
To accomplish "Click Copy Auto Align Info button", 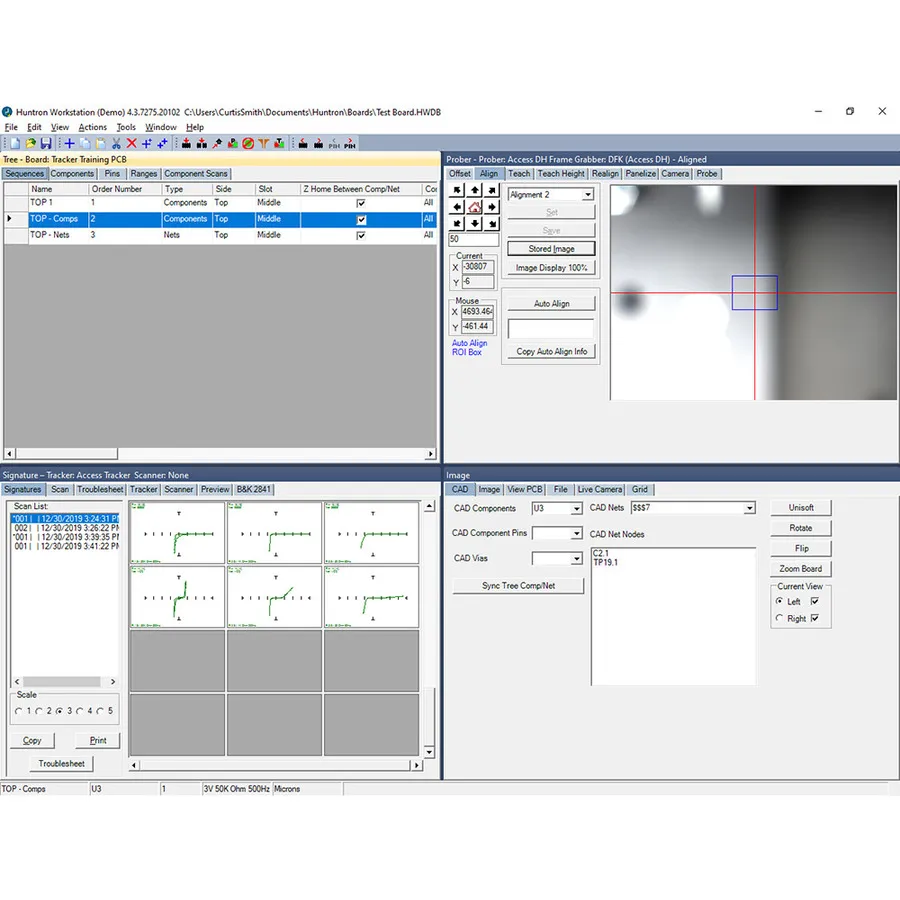I will 551,351.
